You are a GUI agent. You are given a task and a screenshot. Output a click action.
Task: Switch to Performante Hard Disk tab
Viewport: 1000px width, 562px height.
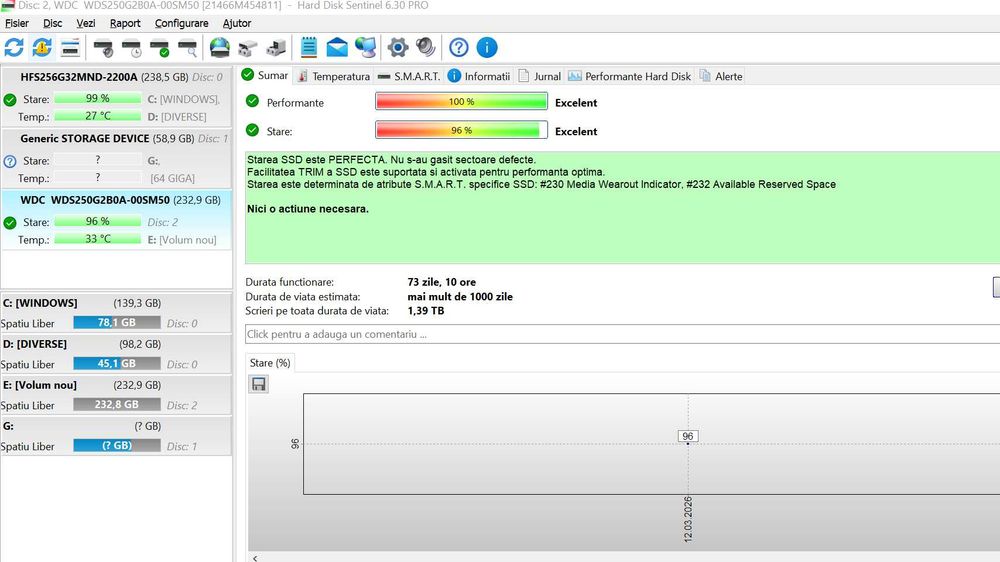[x=629, y=76]
